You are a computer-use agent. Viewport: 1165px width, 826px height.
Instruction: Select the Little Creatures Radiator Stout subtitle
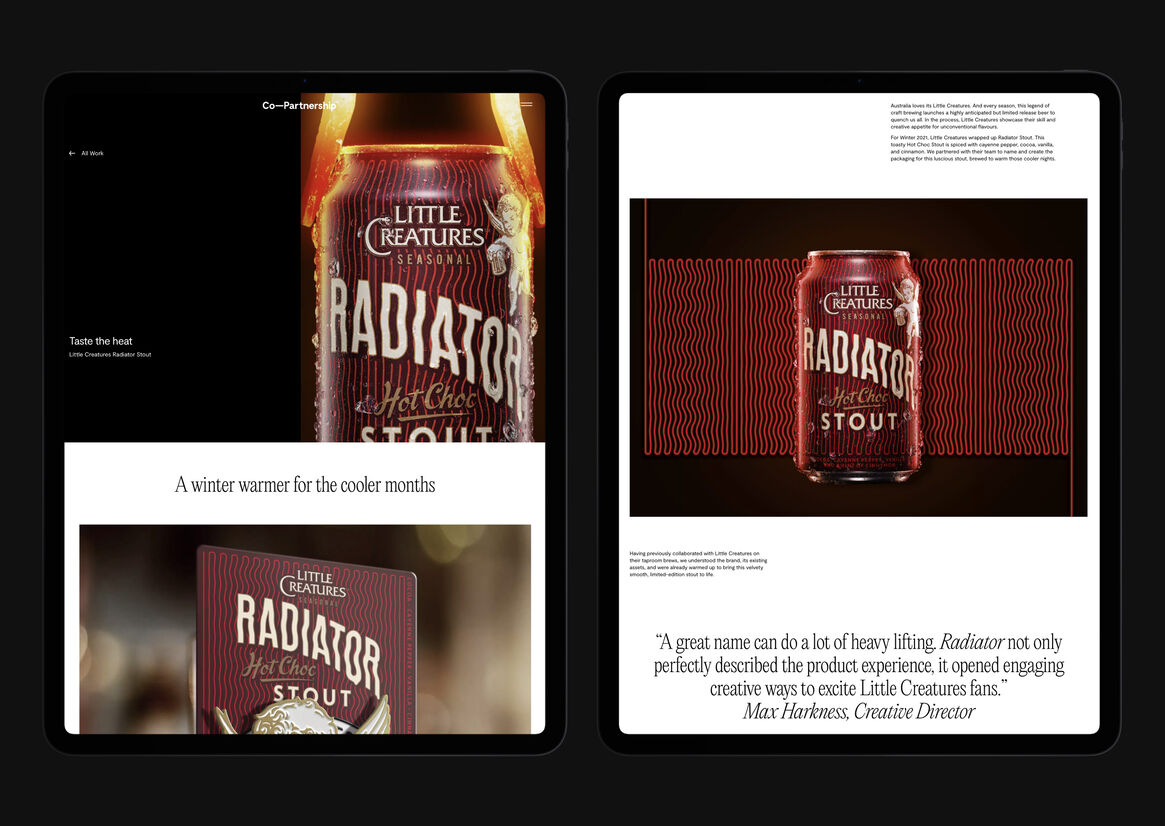pyautogui.click(x=110, y=355)
